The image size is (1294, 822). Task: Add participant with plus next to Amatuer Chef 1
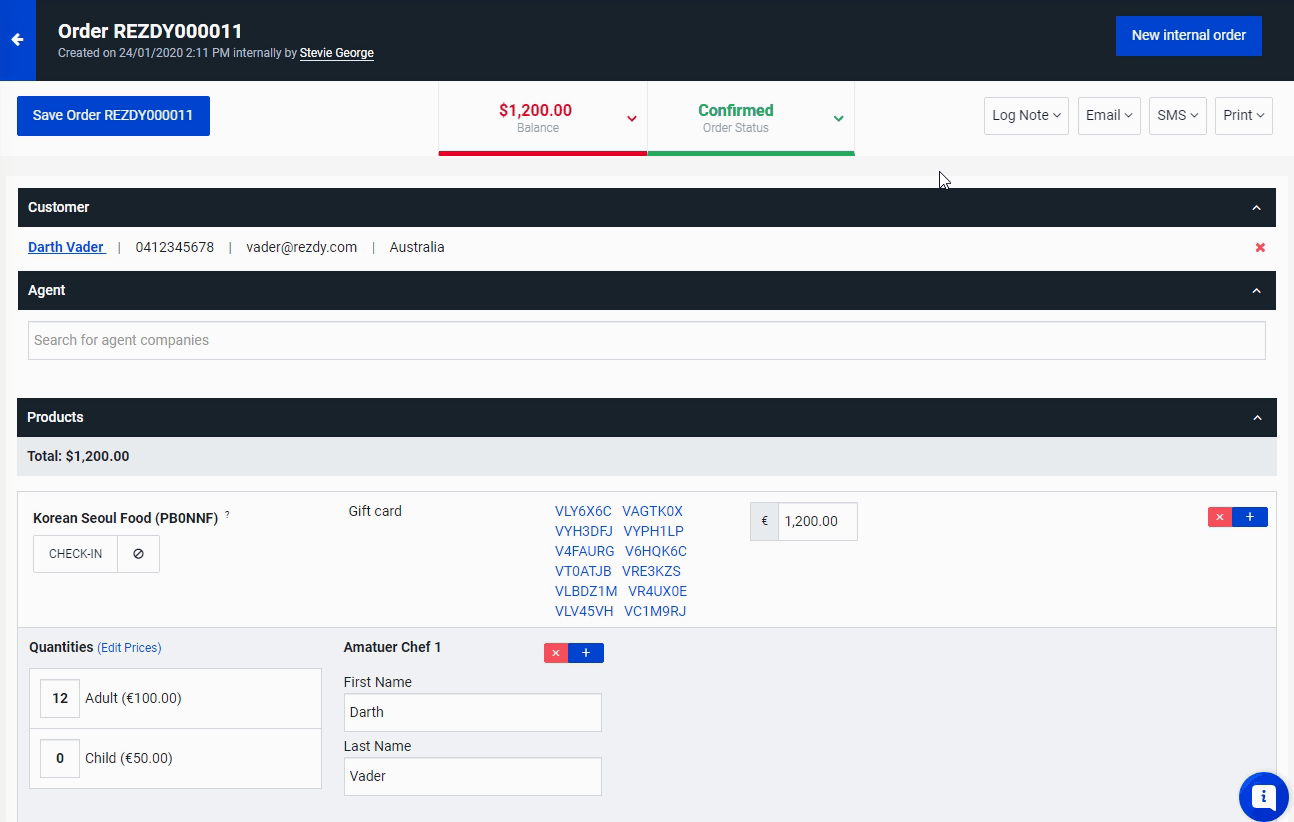(586, 653)
